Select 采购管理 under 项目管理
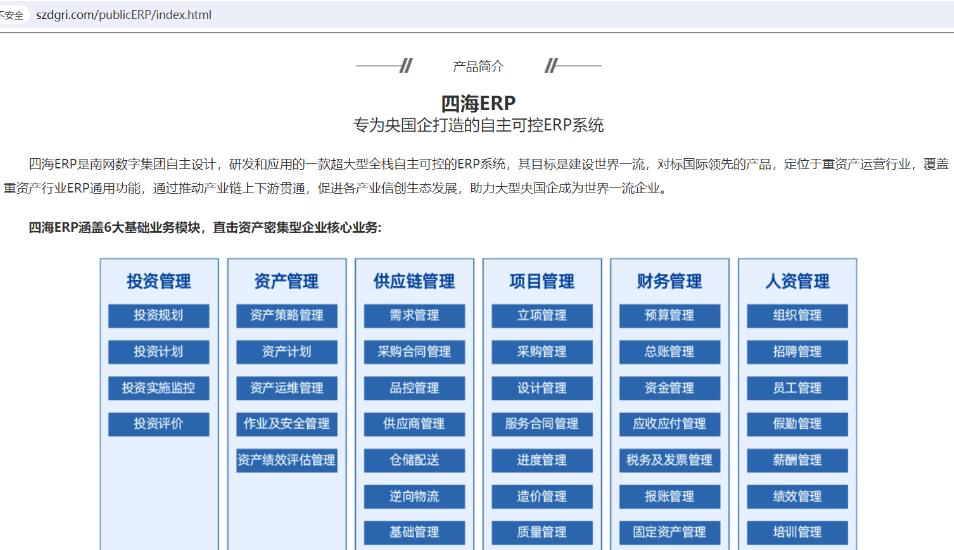954x550 pixels. (542, 352)
